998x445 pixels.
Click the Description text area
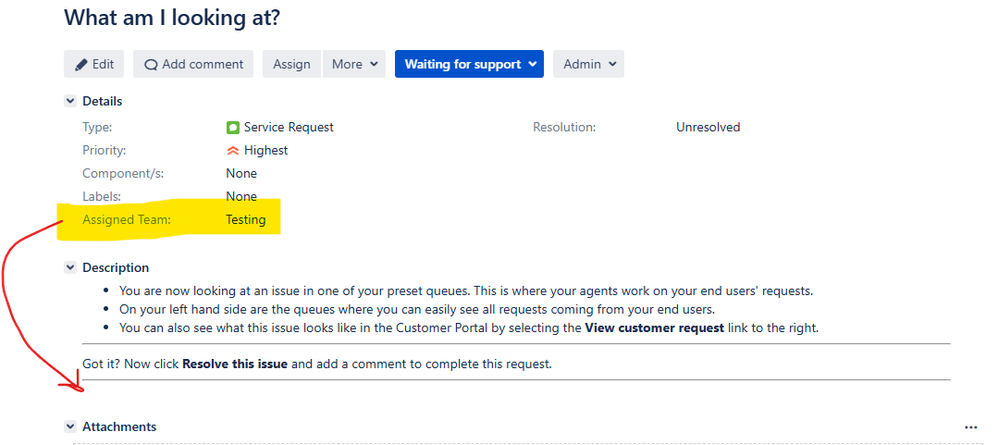(516, 328)
